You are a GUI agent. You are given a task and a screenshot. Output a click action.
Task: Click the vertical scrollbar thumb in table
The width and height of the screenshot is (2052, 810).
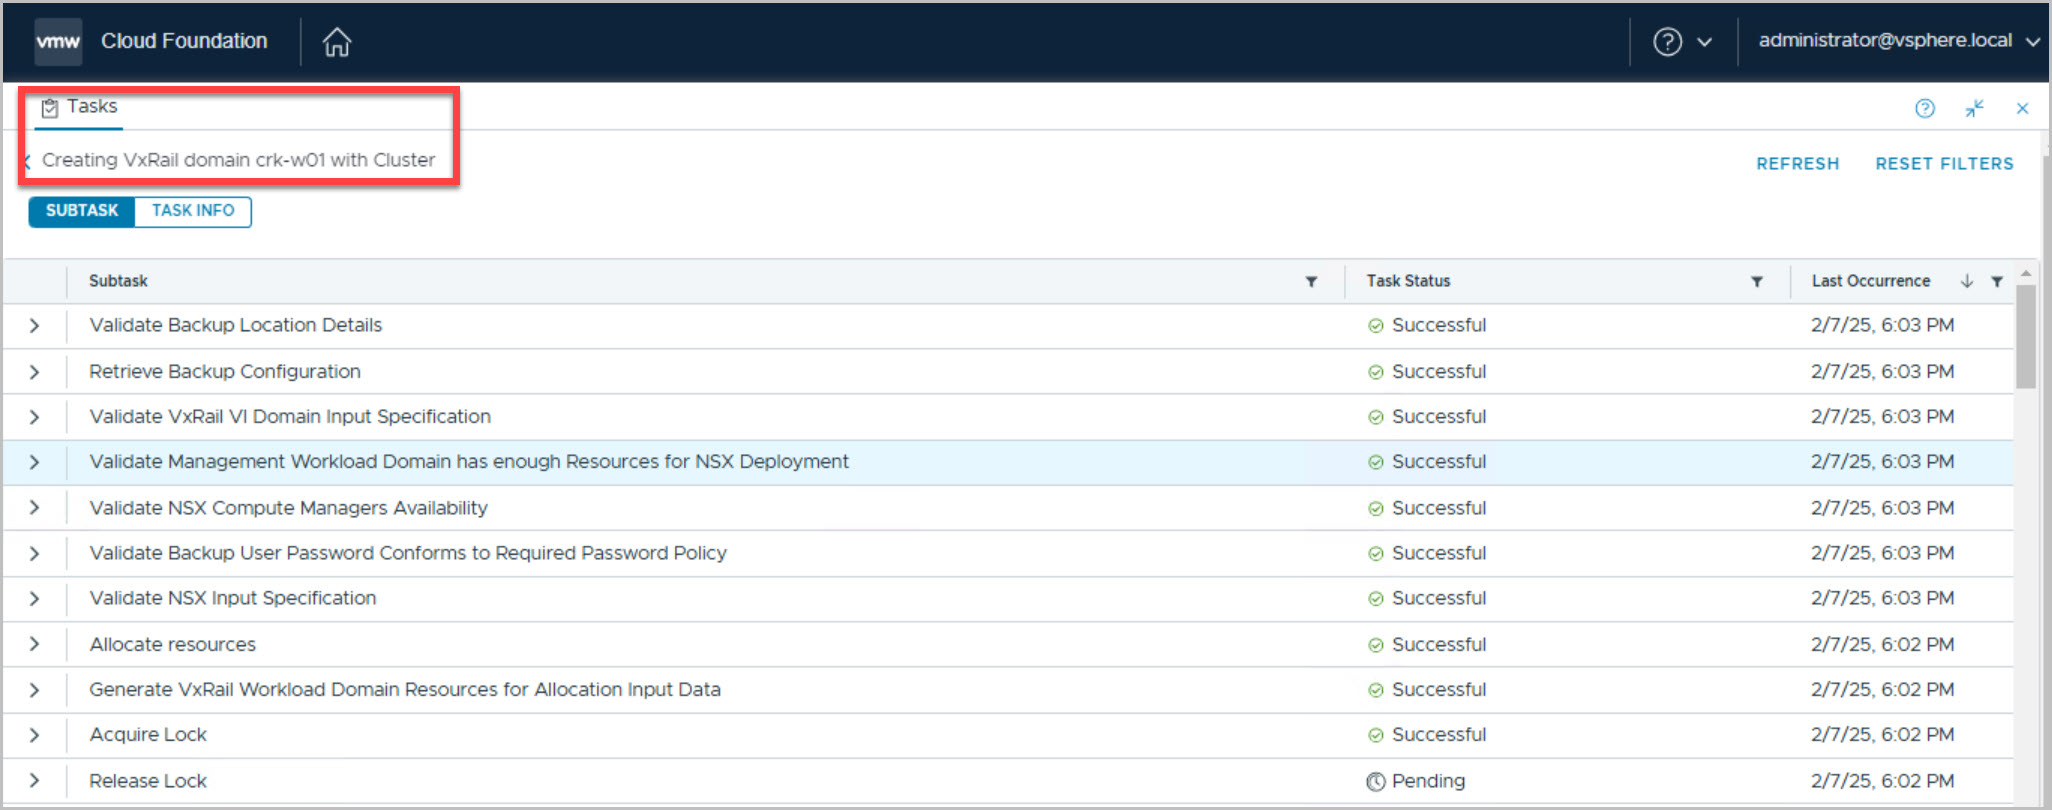pos(2025,337)
